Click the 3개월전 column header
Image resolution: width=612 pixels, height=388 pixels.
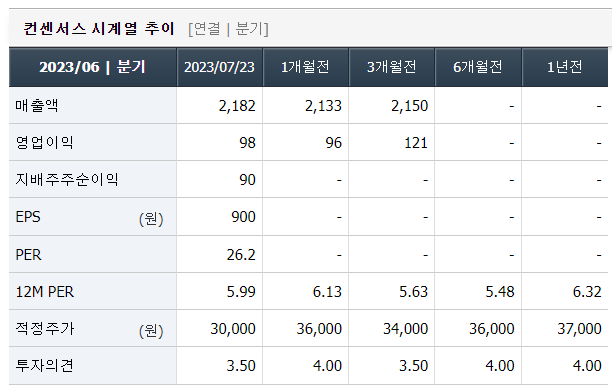pos(391,67)
